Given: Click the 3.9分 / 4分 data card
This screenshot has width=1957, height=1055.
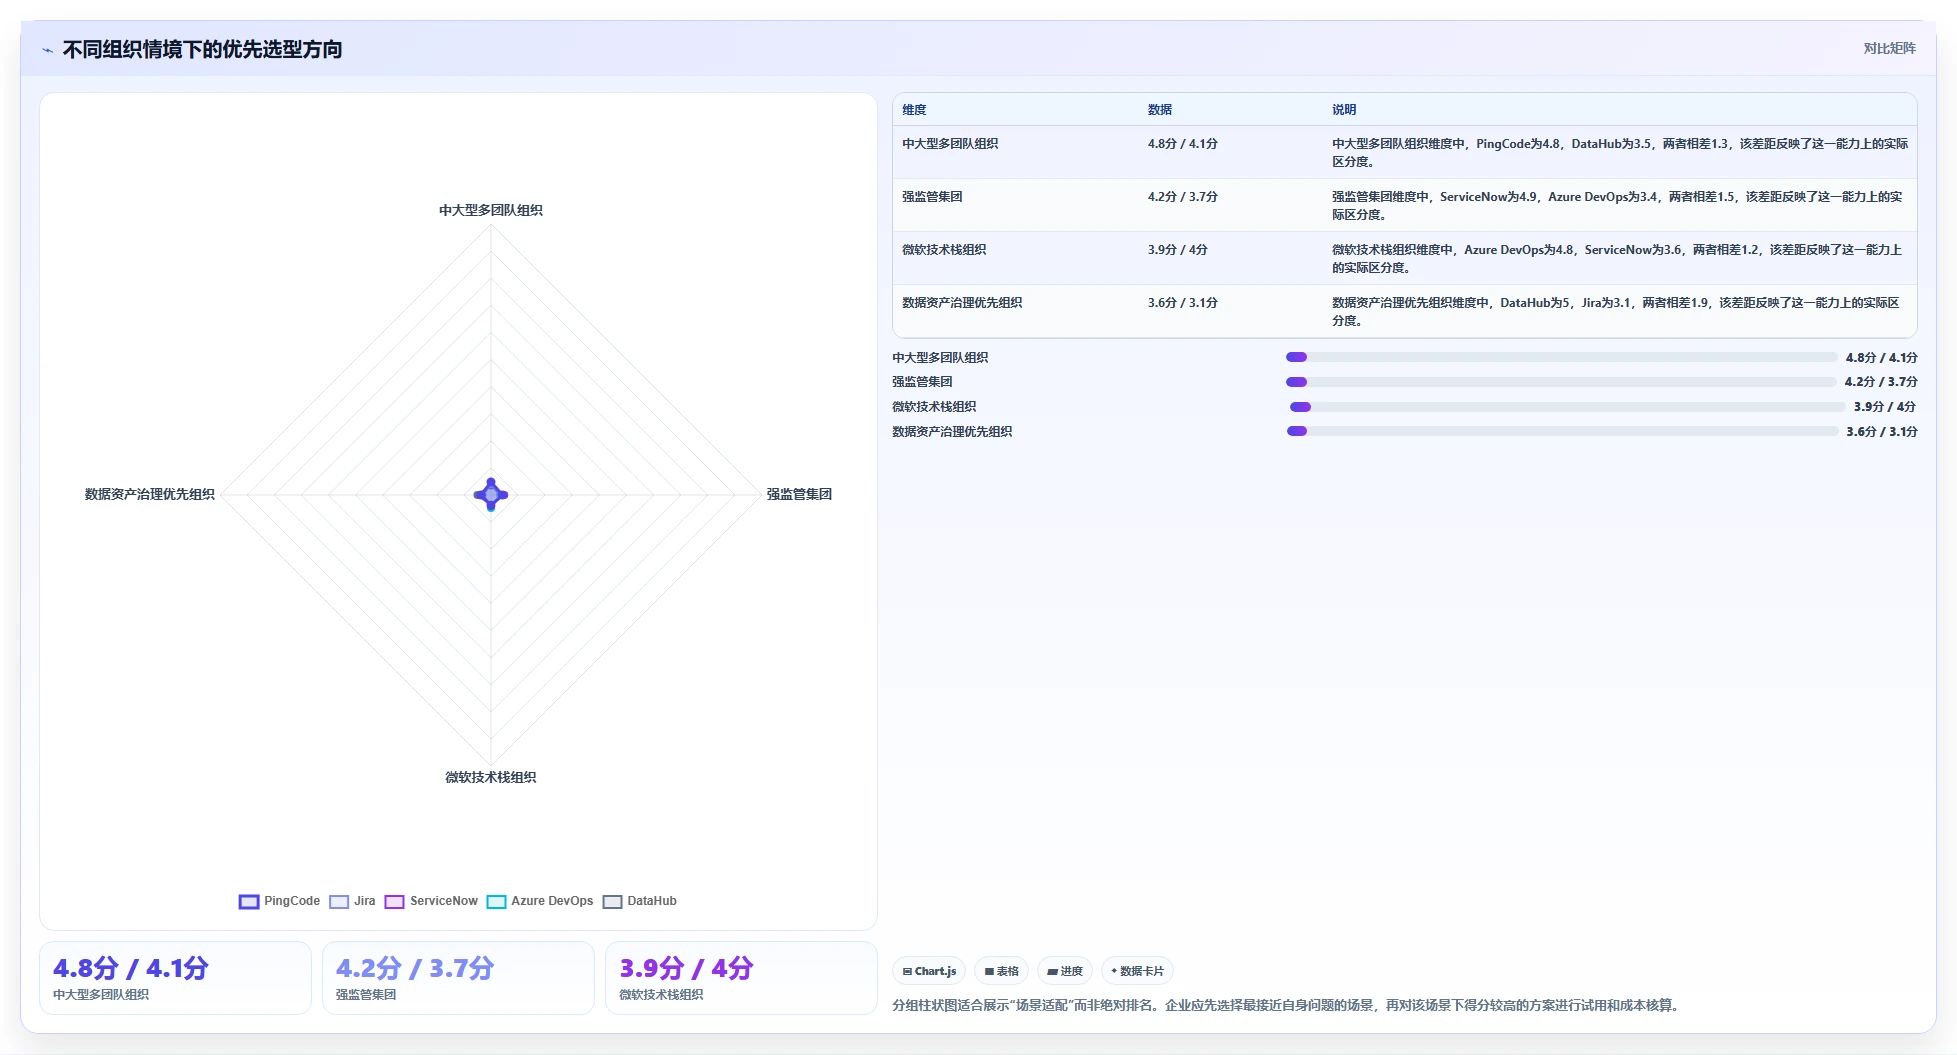Looking at the screenshot, I should [741, 978].
